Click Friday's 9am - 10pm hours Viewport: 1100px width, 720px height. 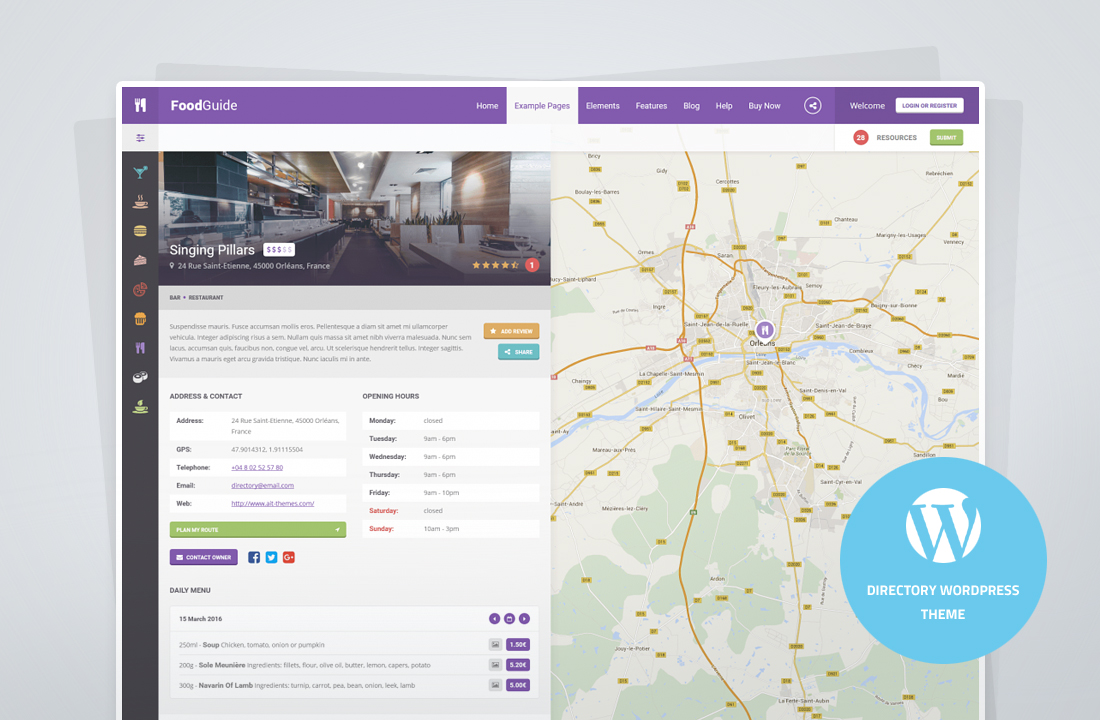(441, 493)
